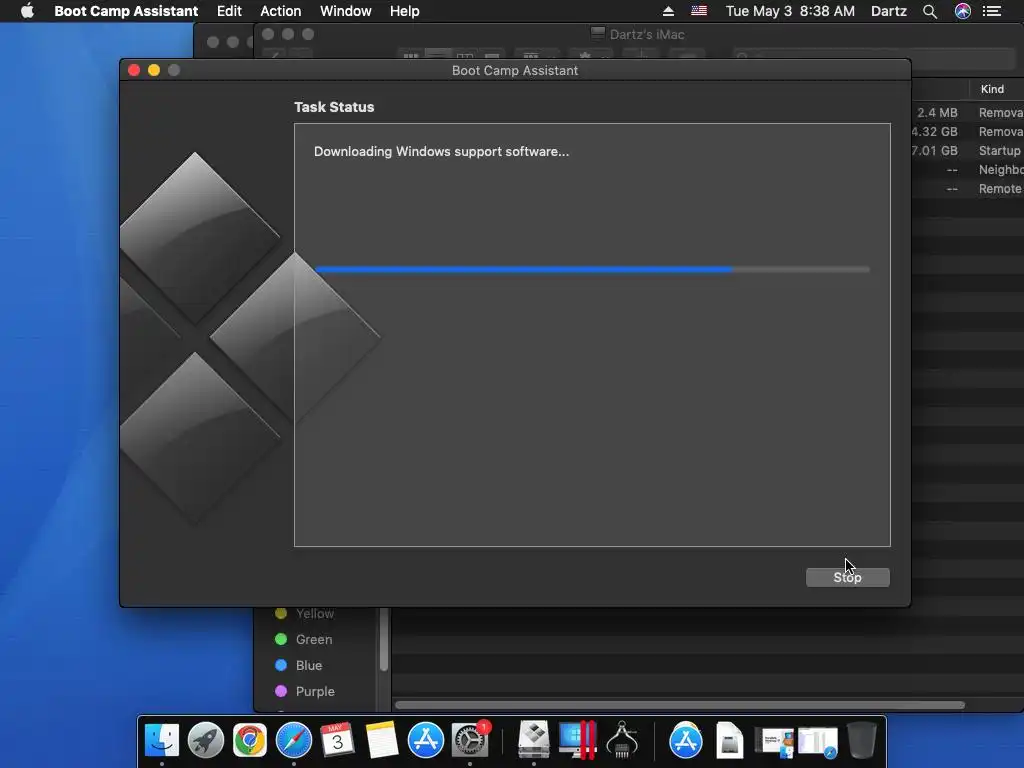This screenshot has width=1024, height=768.
Task: Open Parallels Desktop from the Dock
Action: [x=578, y=741]
